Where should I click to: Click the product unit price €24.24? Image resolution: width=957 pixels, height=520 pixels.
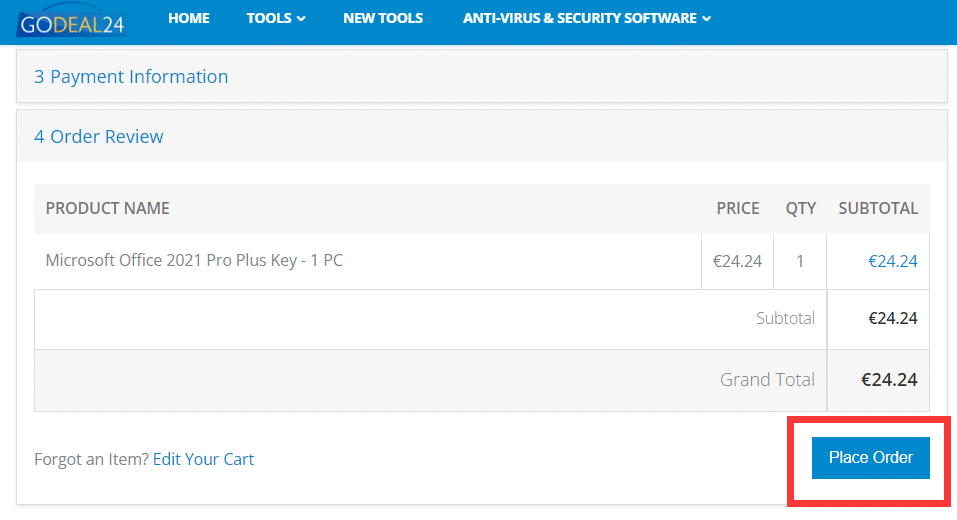click(737, 262)
